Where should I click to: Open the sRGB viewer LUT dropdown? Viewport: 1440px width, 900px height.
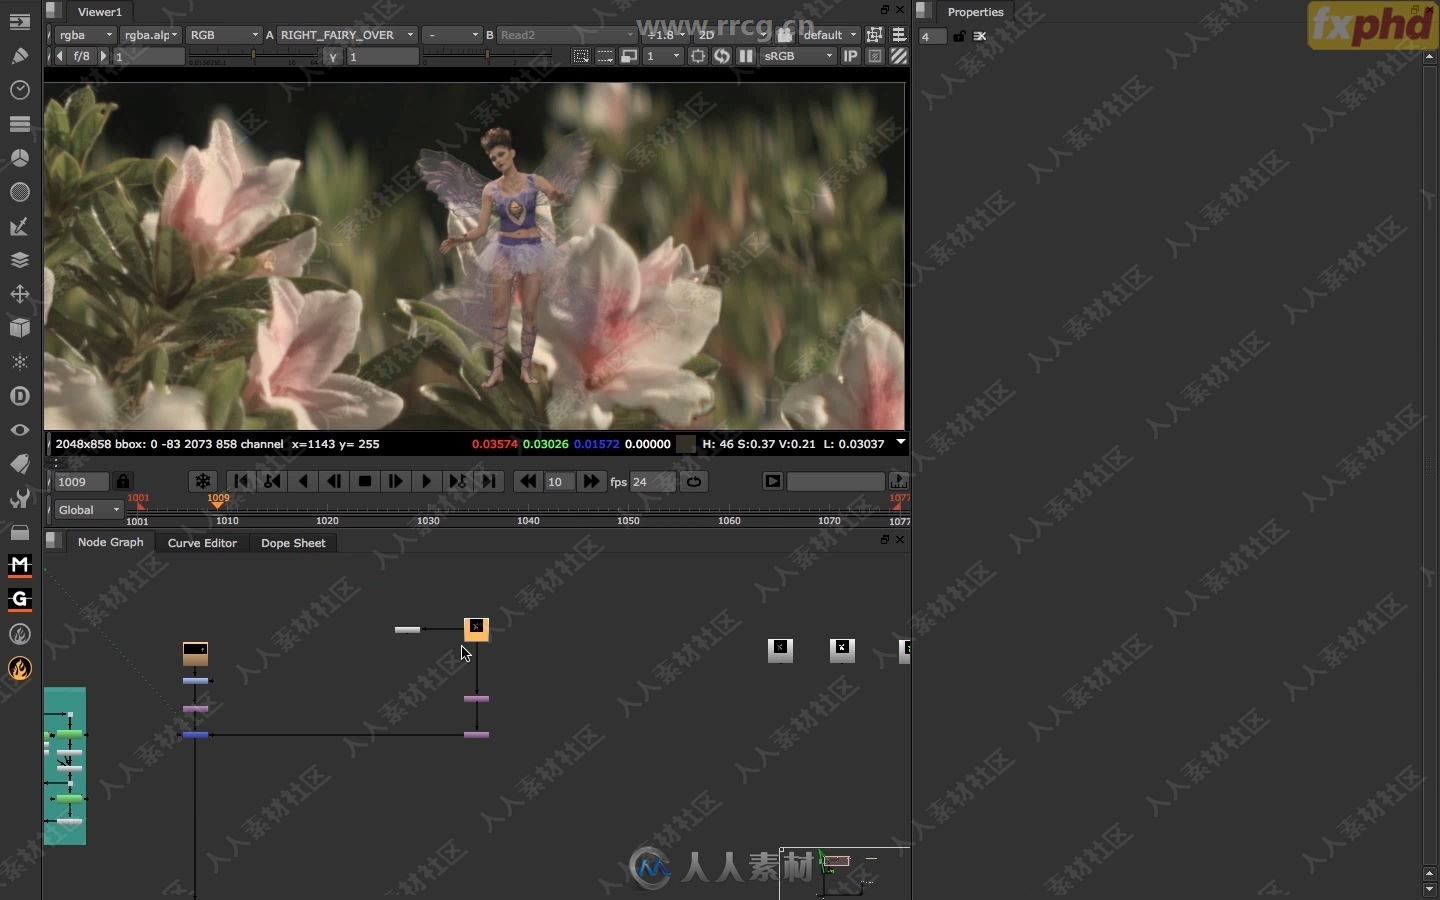pos(798,56)
